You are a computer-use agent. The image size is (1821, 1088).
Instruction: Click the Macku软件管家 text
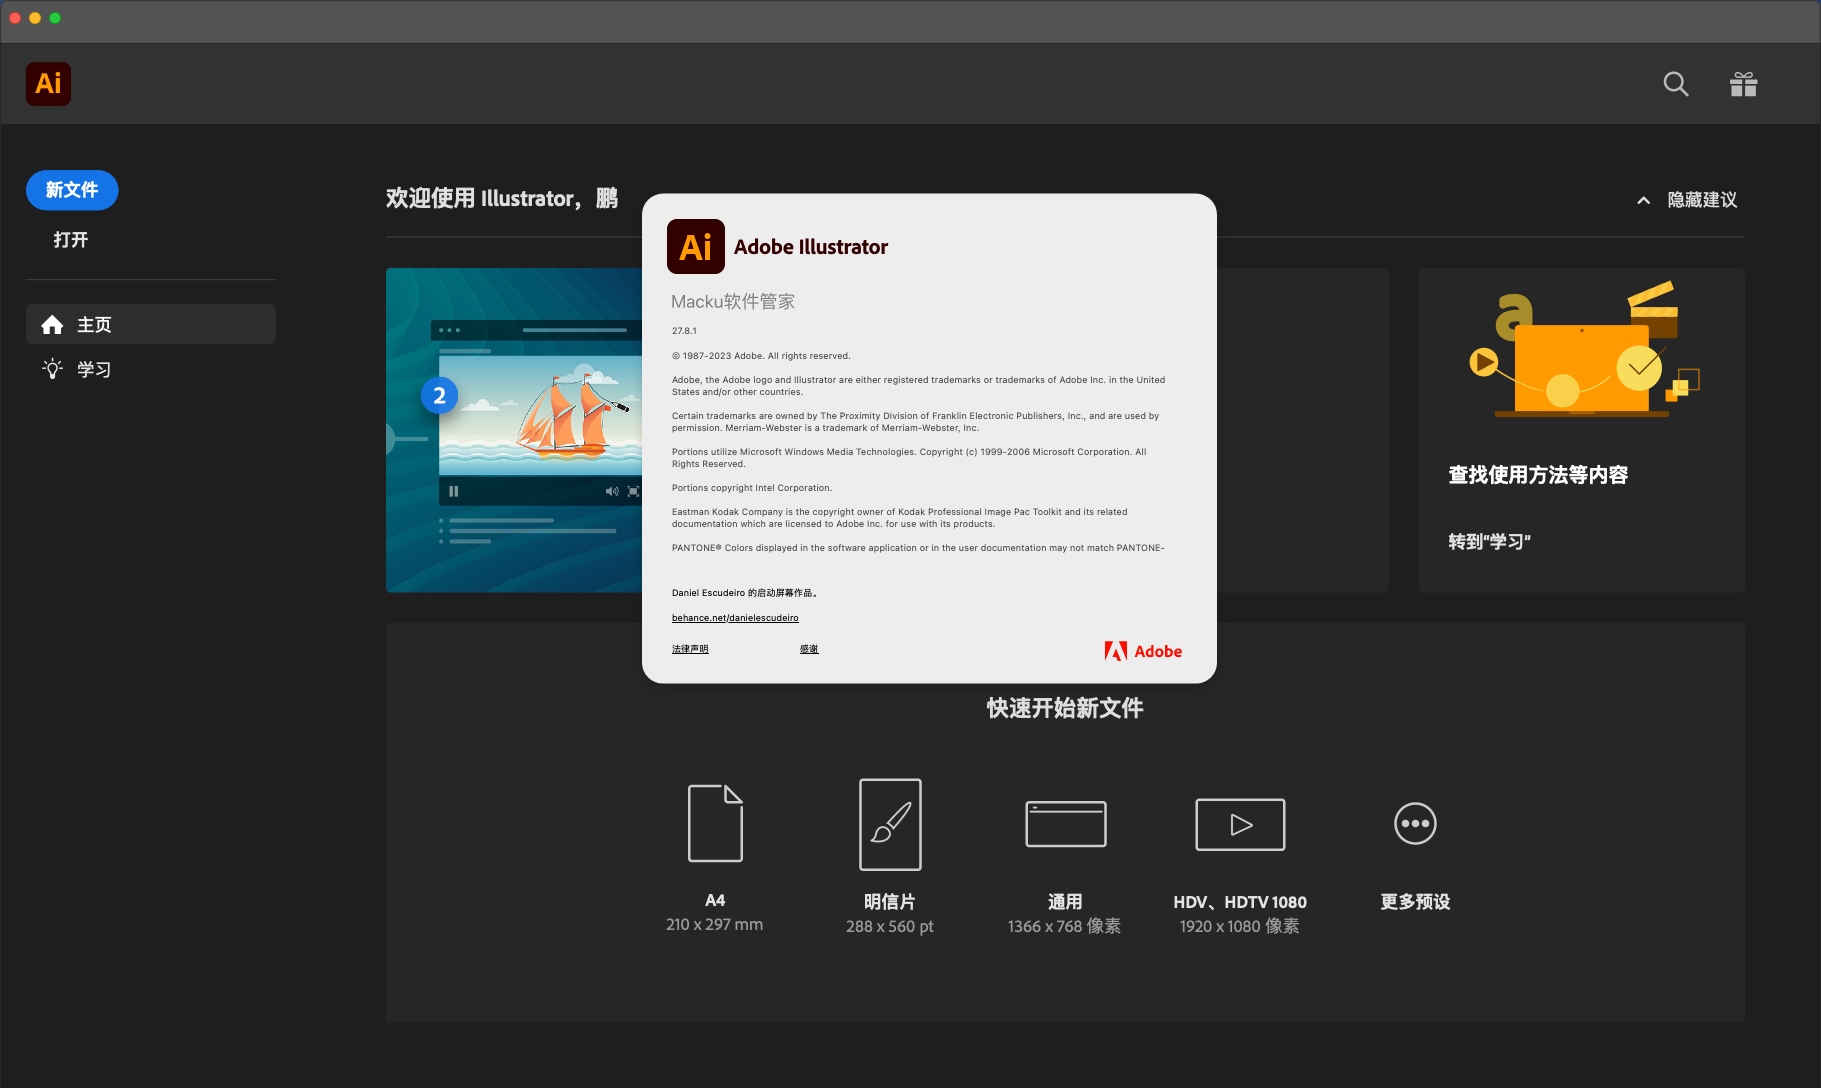click(x=733, y=301)
